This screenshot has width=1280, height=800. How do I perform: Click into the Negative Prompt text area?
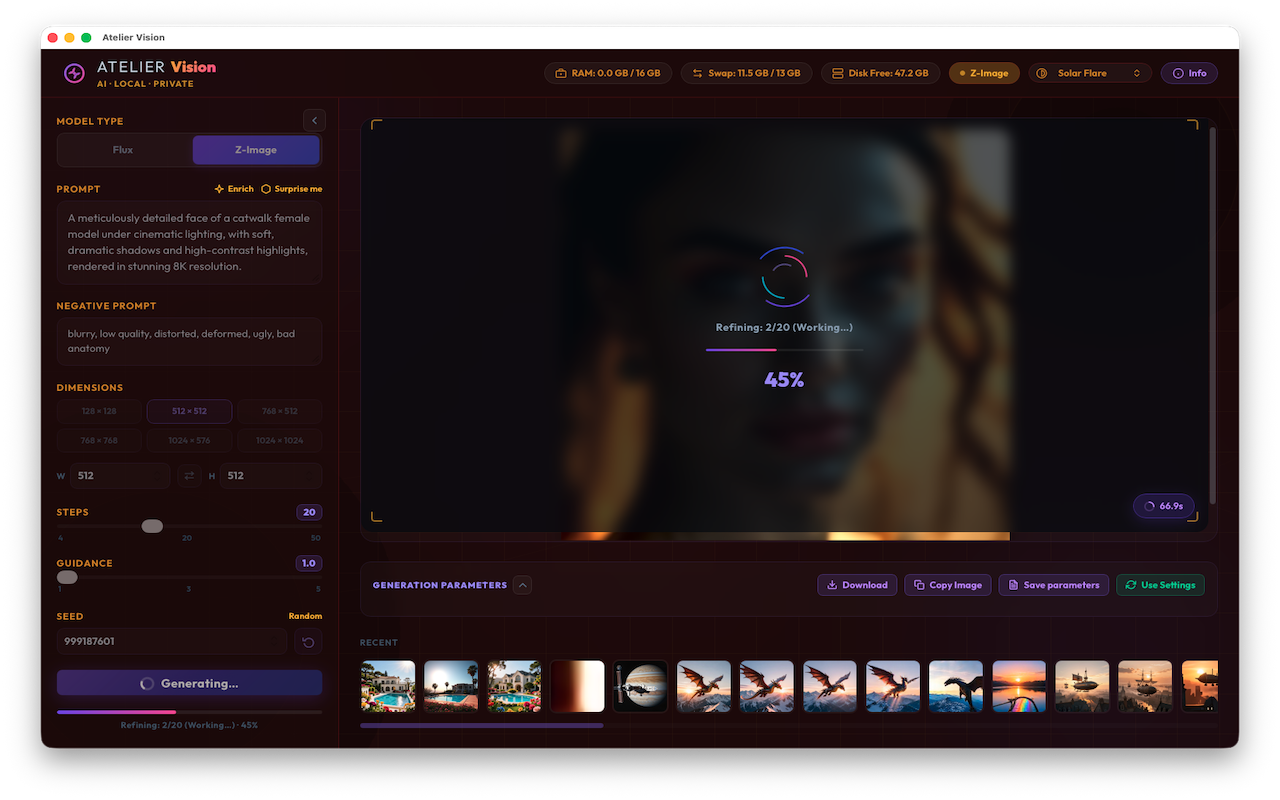(x=189, y=341)
